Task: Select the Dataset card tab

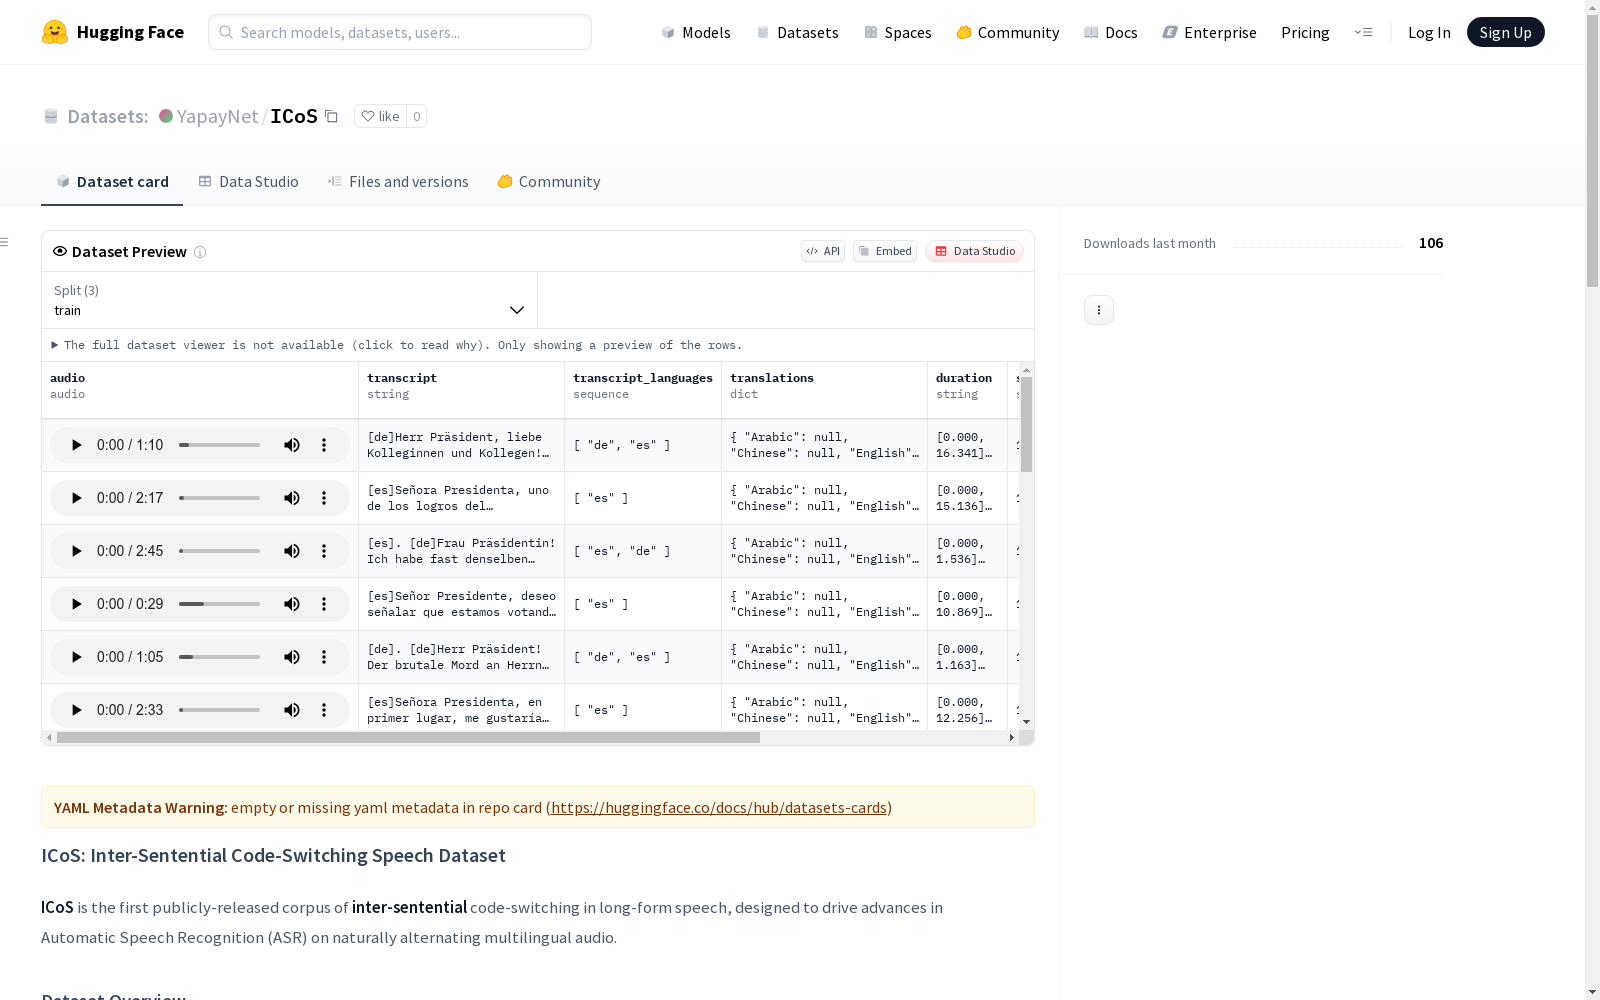Action: tap(112, 181)
